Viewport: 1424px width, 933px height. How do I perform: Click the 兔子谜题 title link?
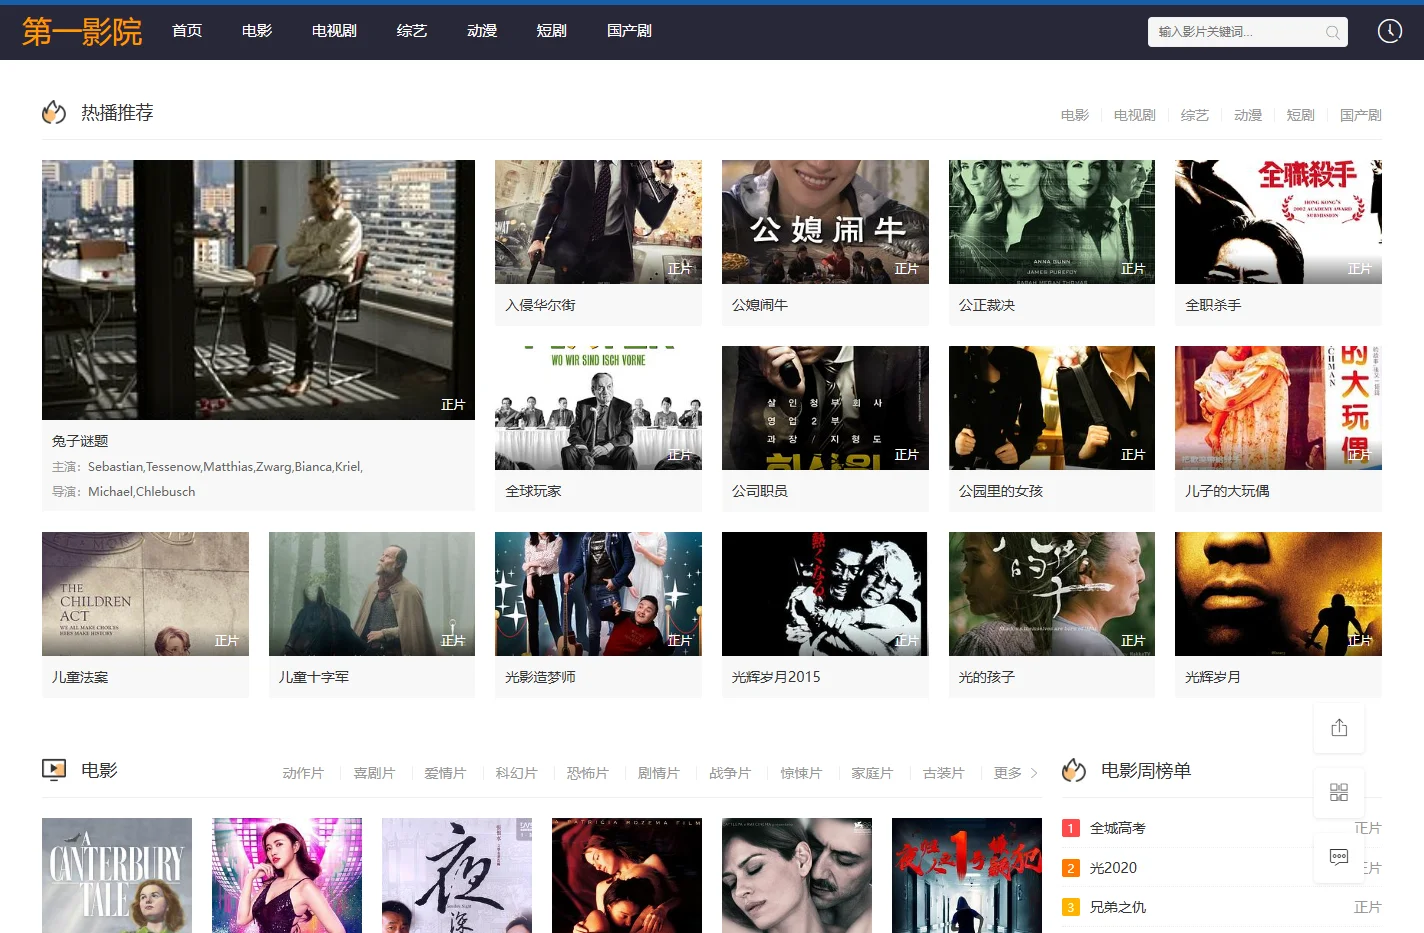(80, 441)
